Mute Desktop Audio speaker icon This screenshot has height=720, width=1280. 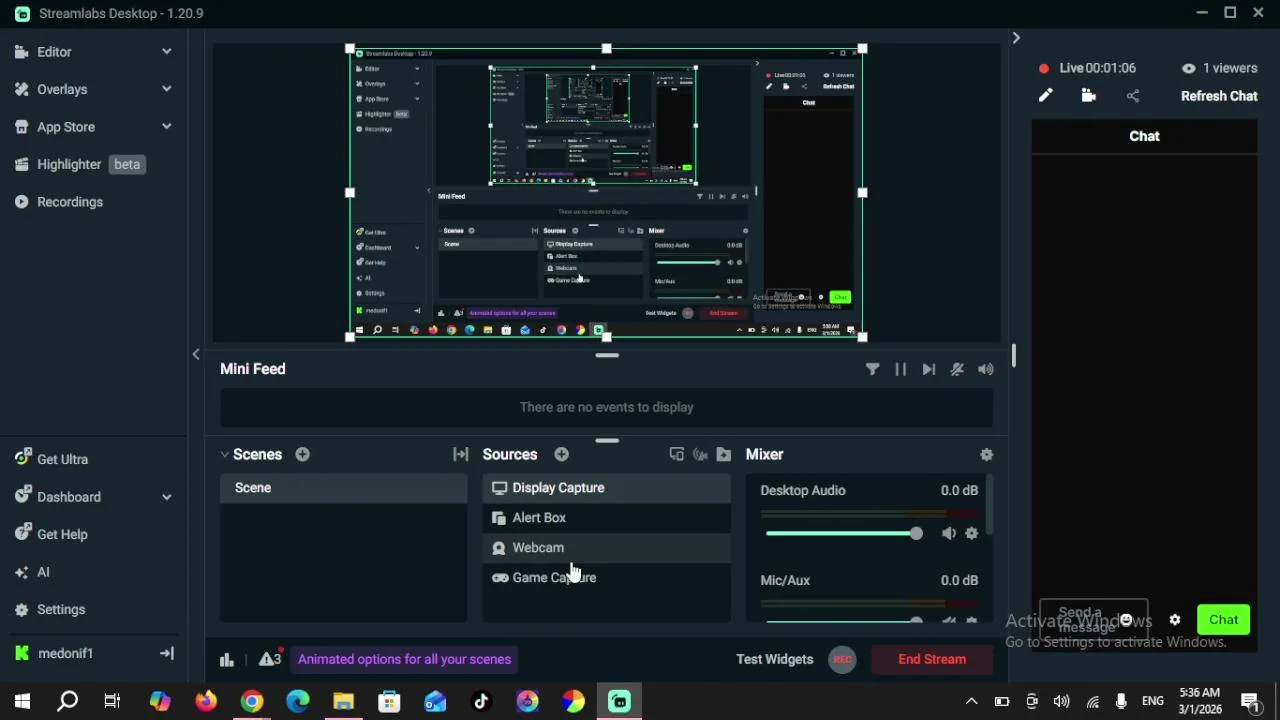tap(948, 533)
